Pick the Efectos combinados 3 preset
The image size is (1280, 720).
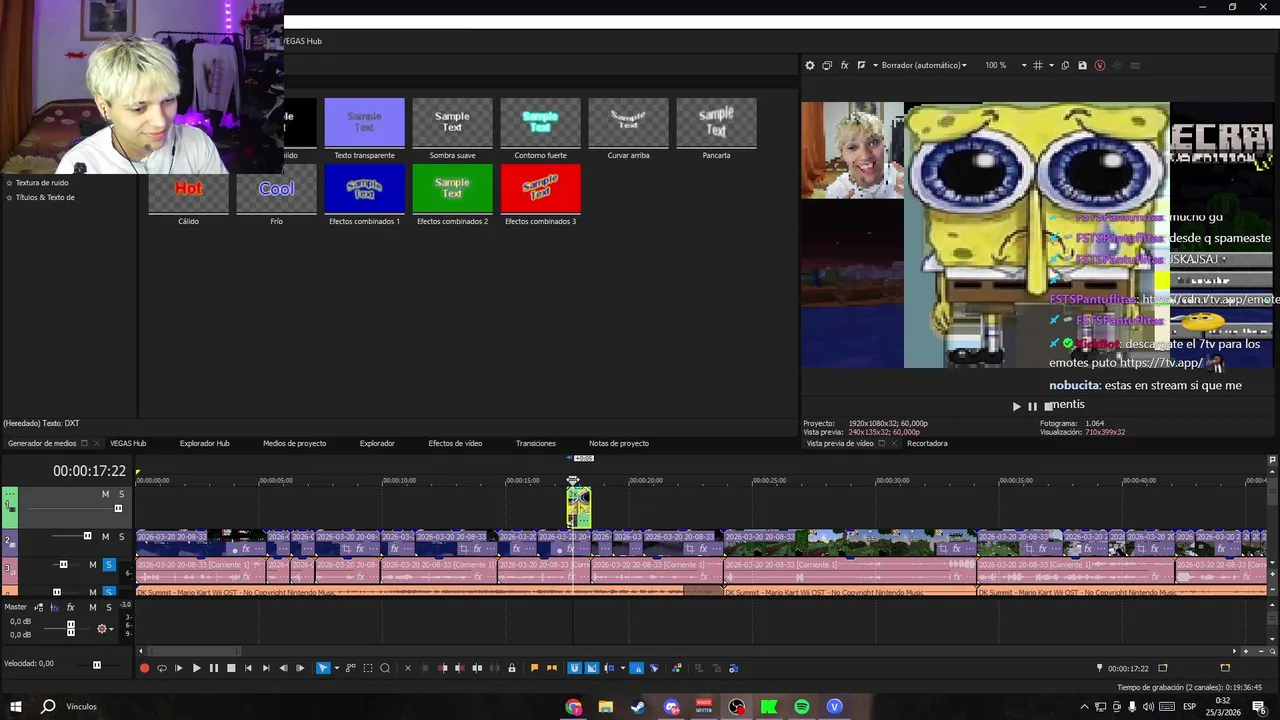(540, 188)
